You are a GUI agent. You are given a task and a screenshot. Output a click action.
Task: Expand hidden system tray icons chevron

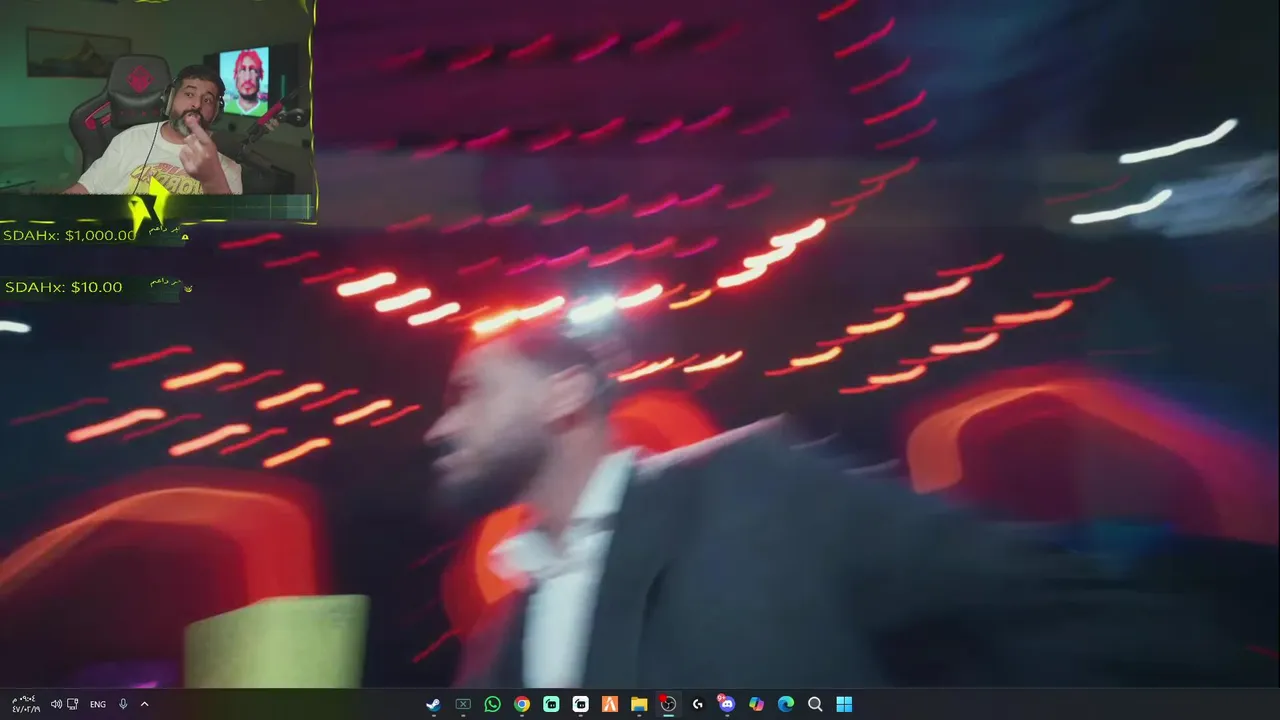[x=144, y=704]
